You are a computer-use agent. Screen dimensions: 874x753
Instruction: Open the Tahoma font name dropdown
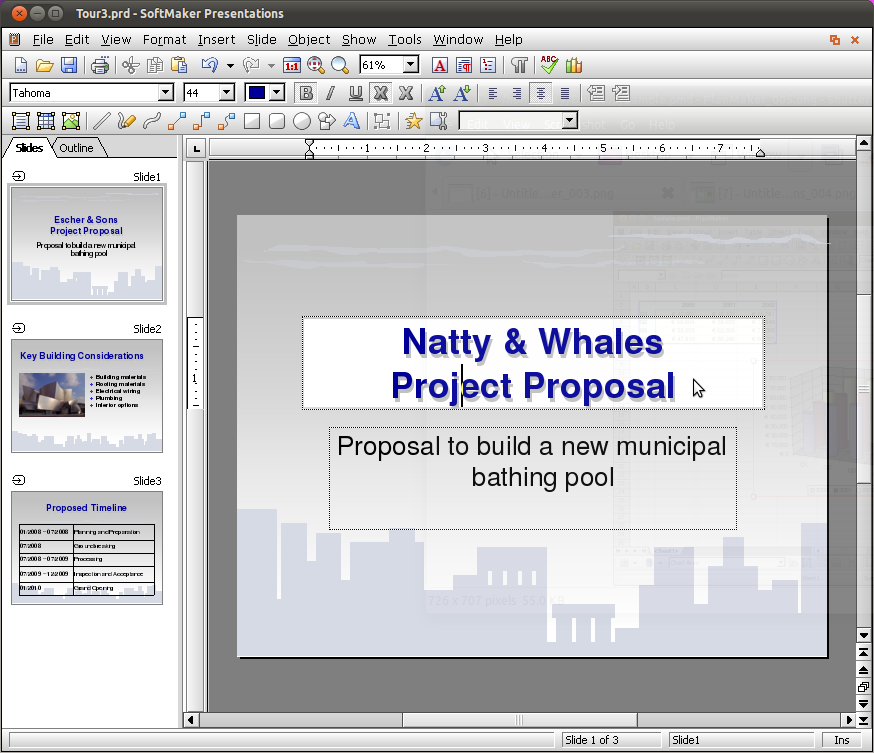pos(165,93)
